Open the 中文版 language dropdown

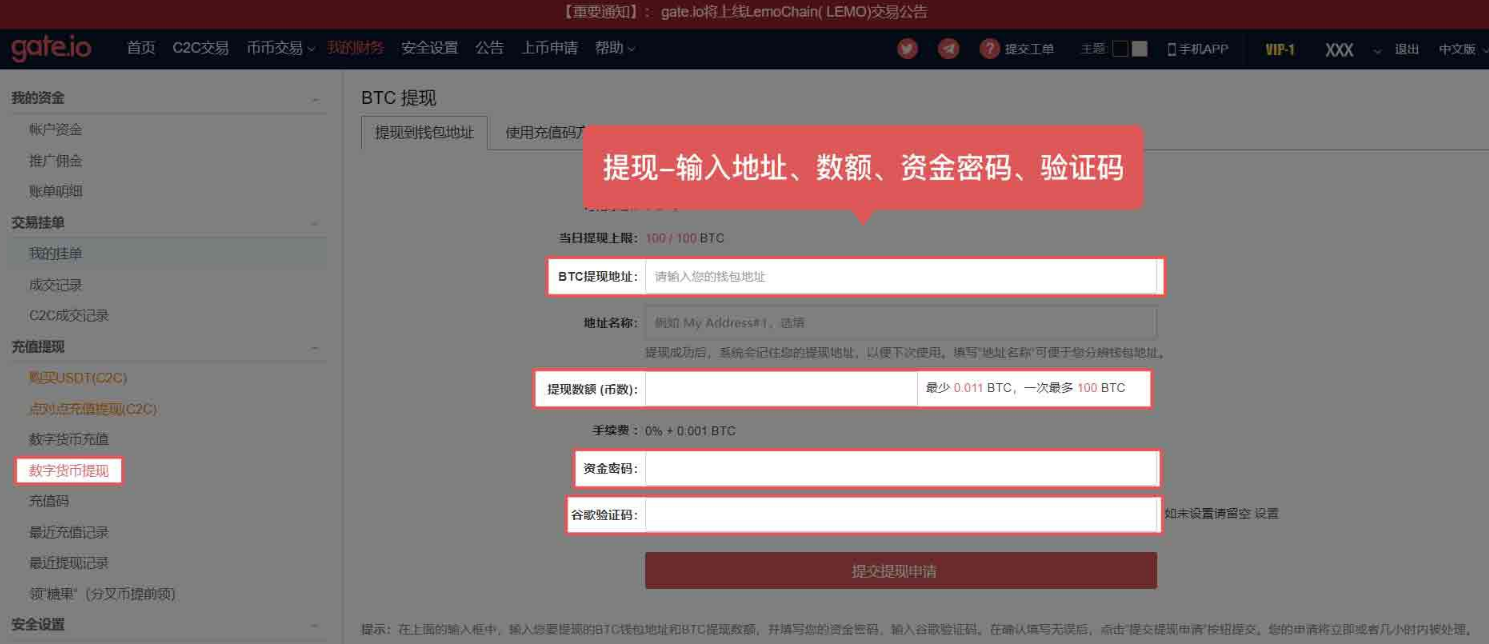pos(1462,49)
